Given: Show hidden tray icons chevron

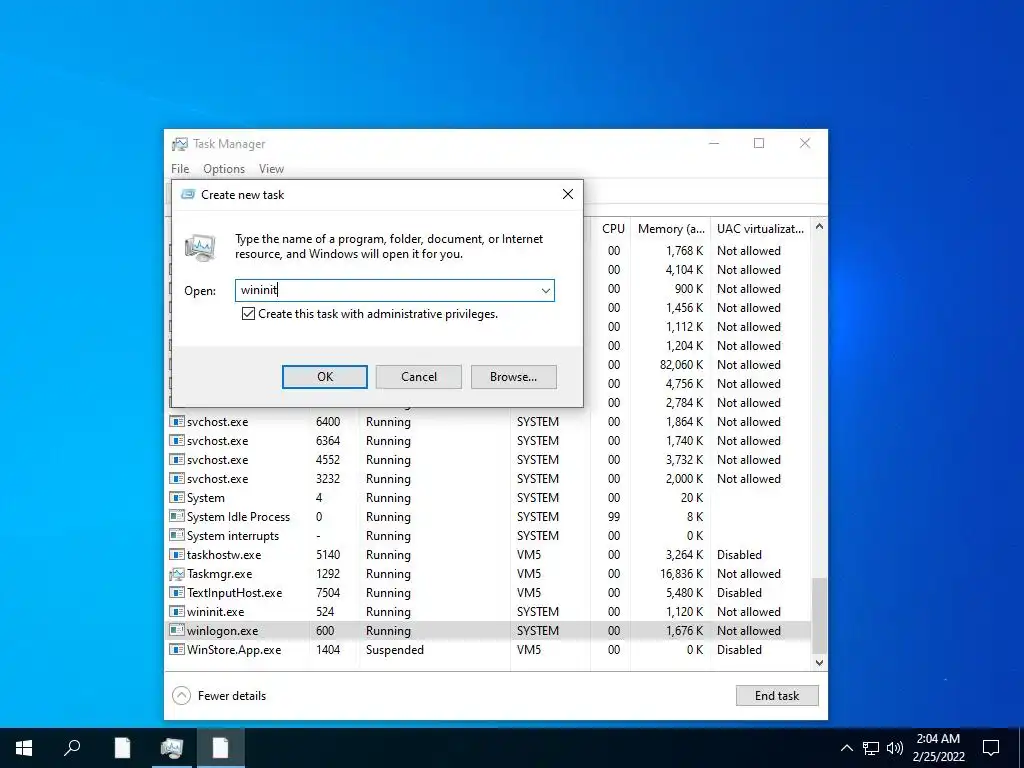Looking at the screenshot, I should point(846,748).
